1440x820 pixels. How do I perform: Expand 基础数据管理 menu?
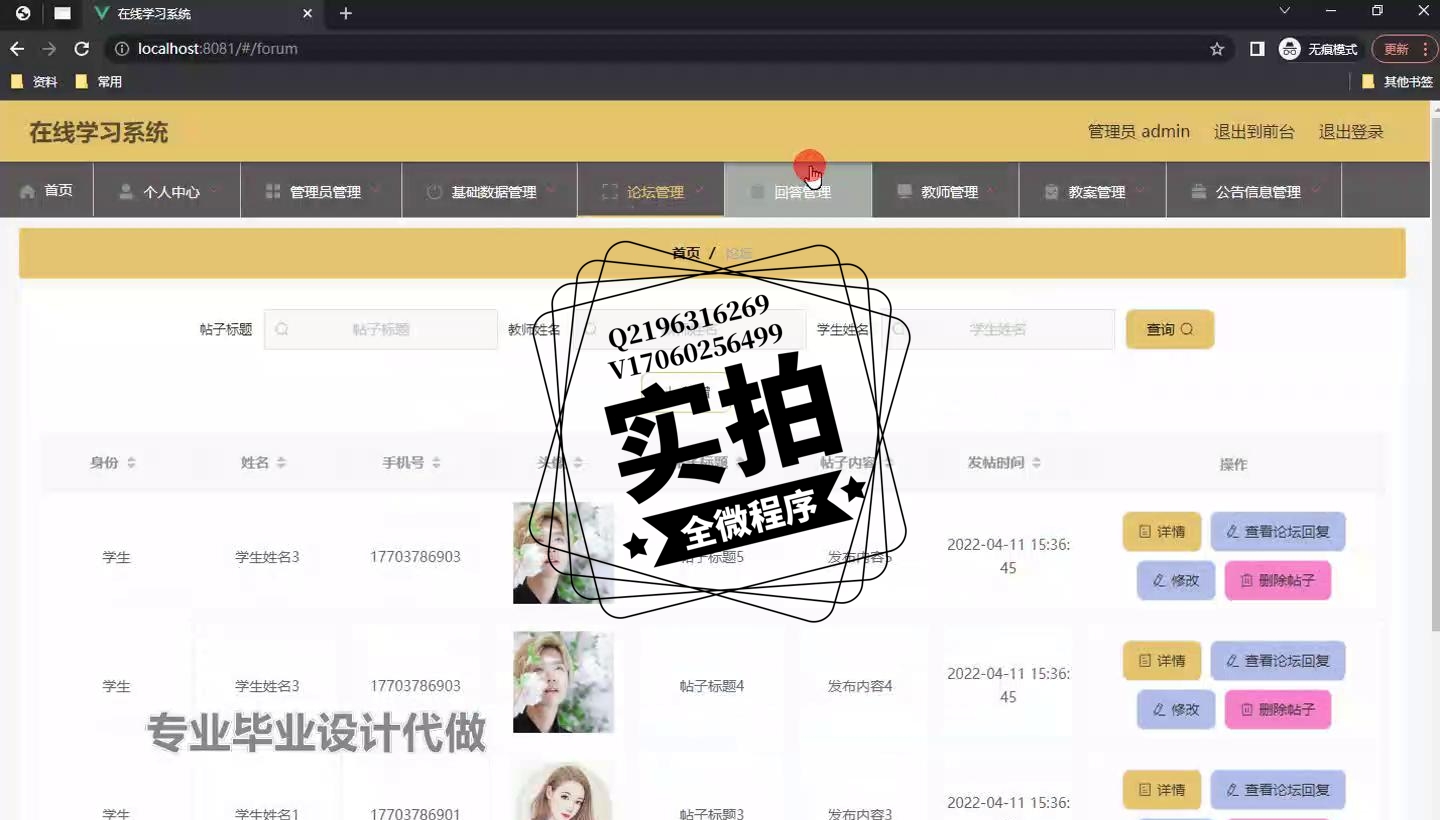[490, 190]
